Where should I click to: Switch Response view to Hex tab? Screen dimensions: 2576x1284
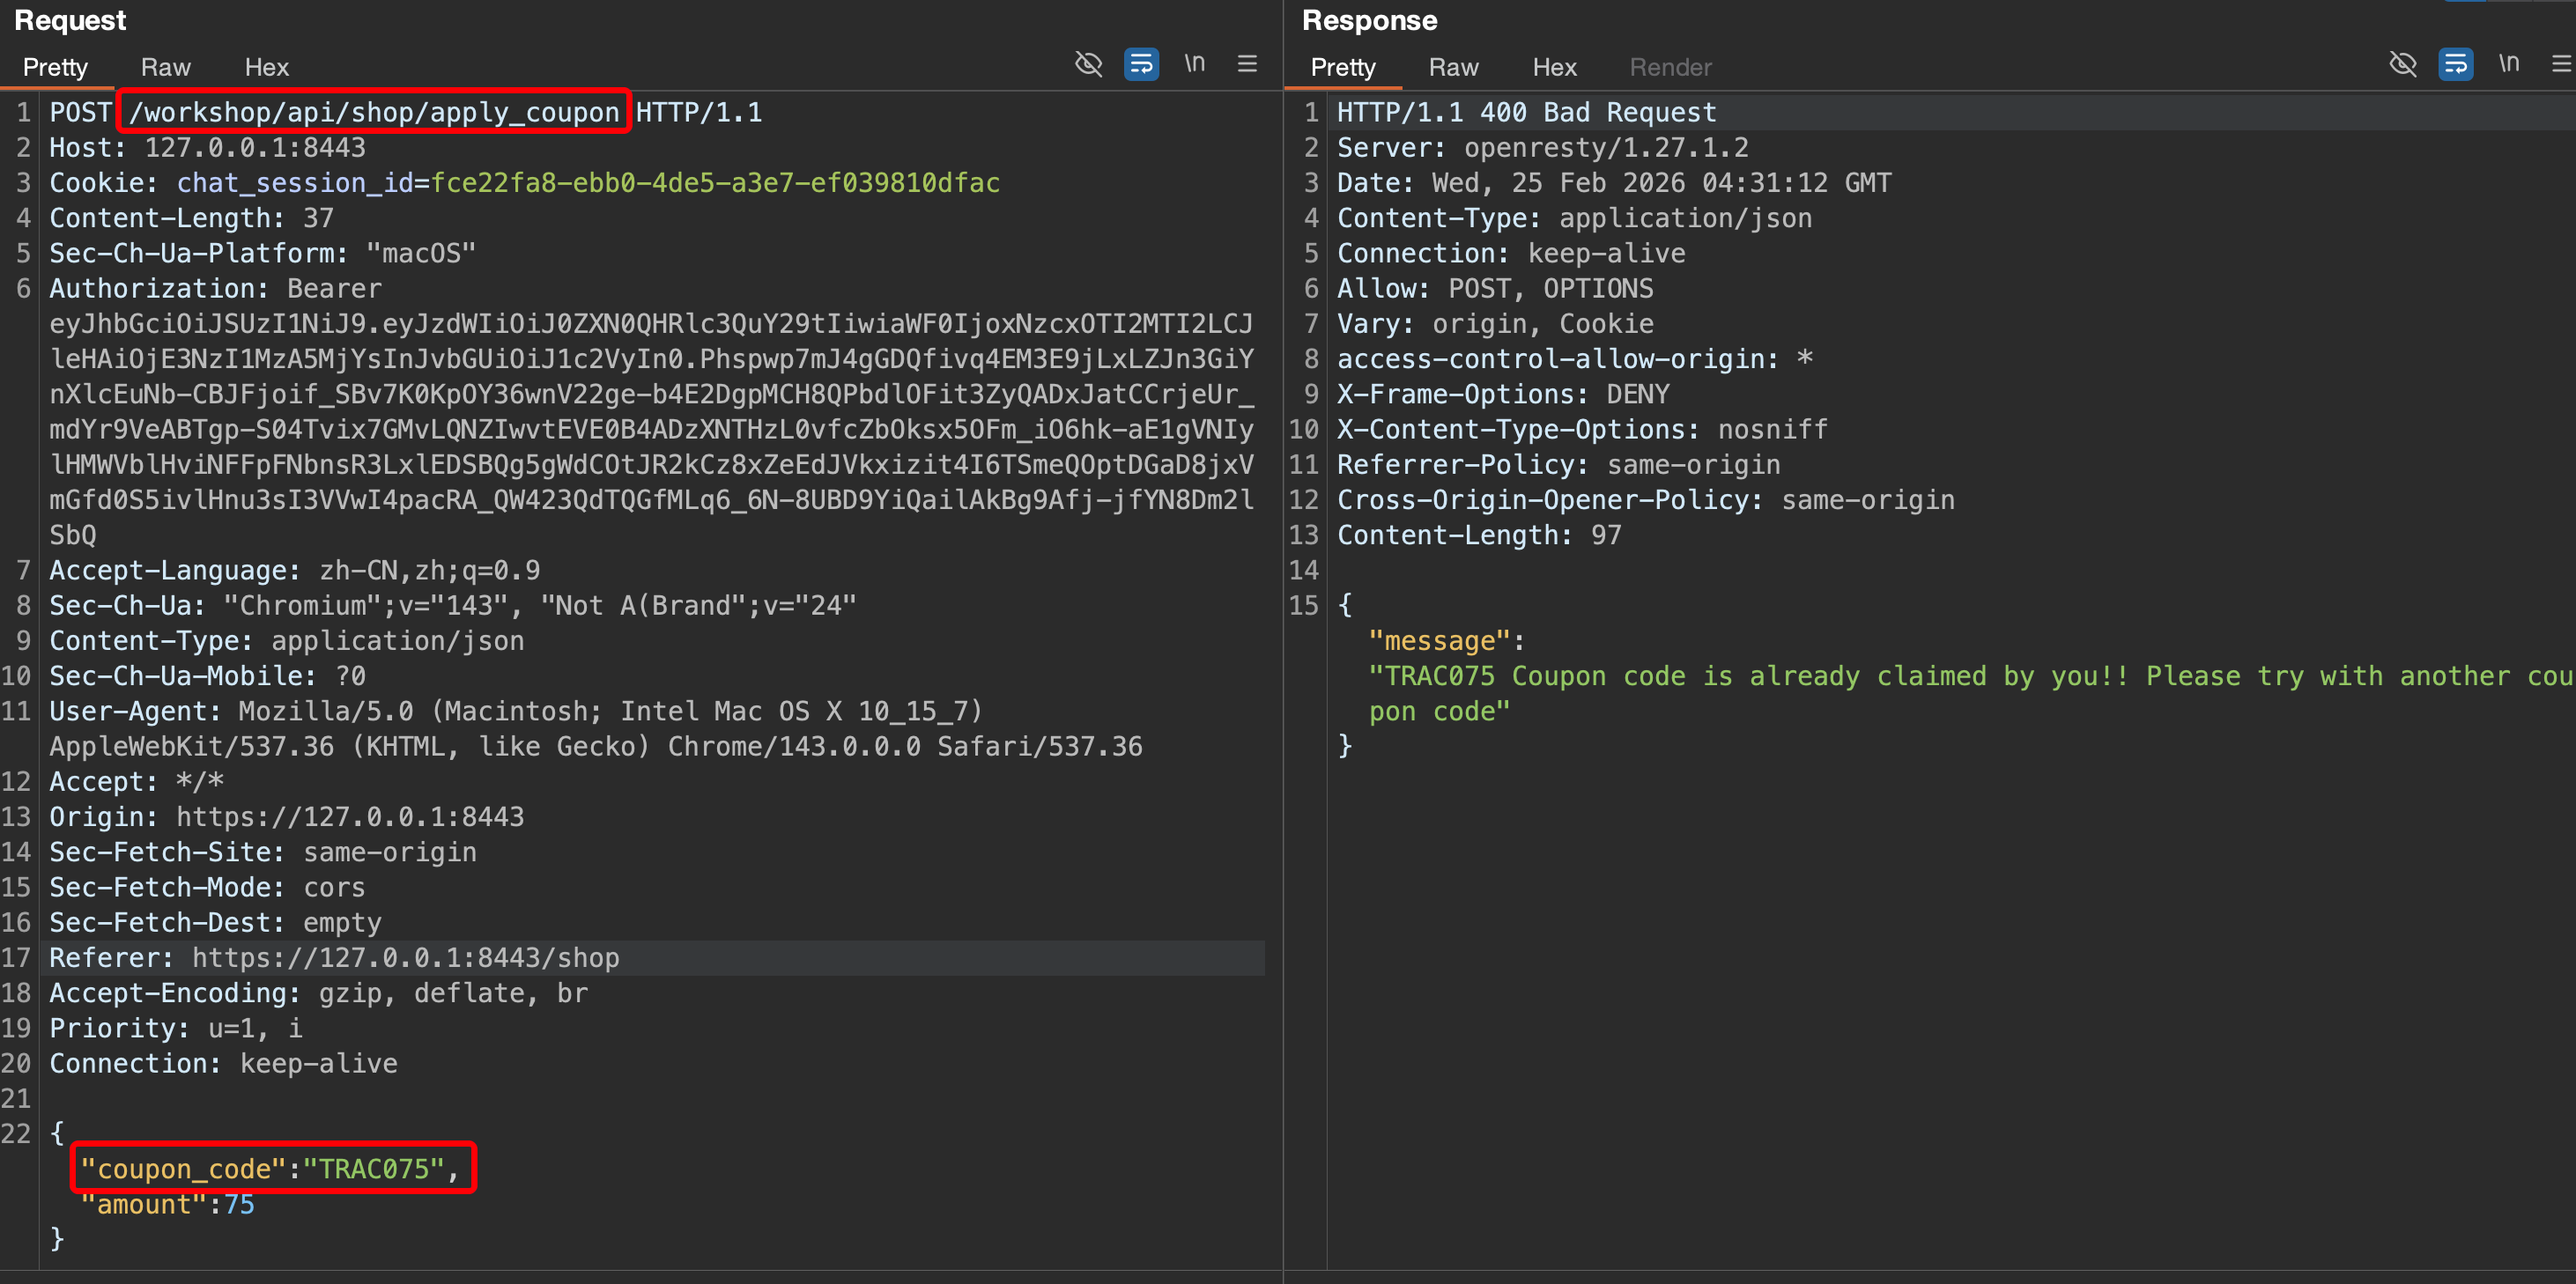[x=1554, y=67]
